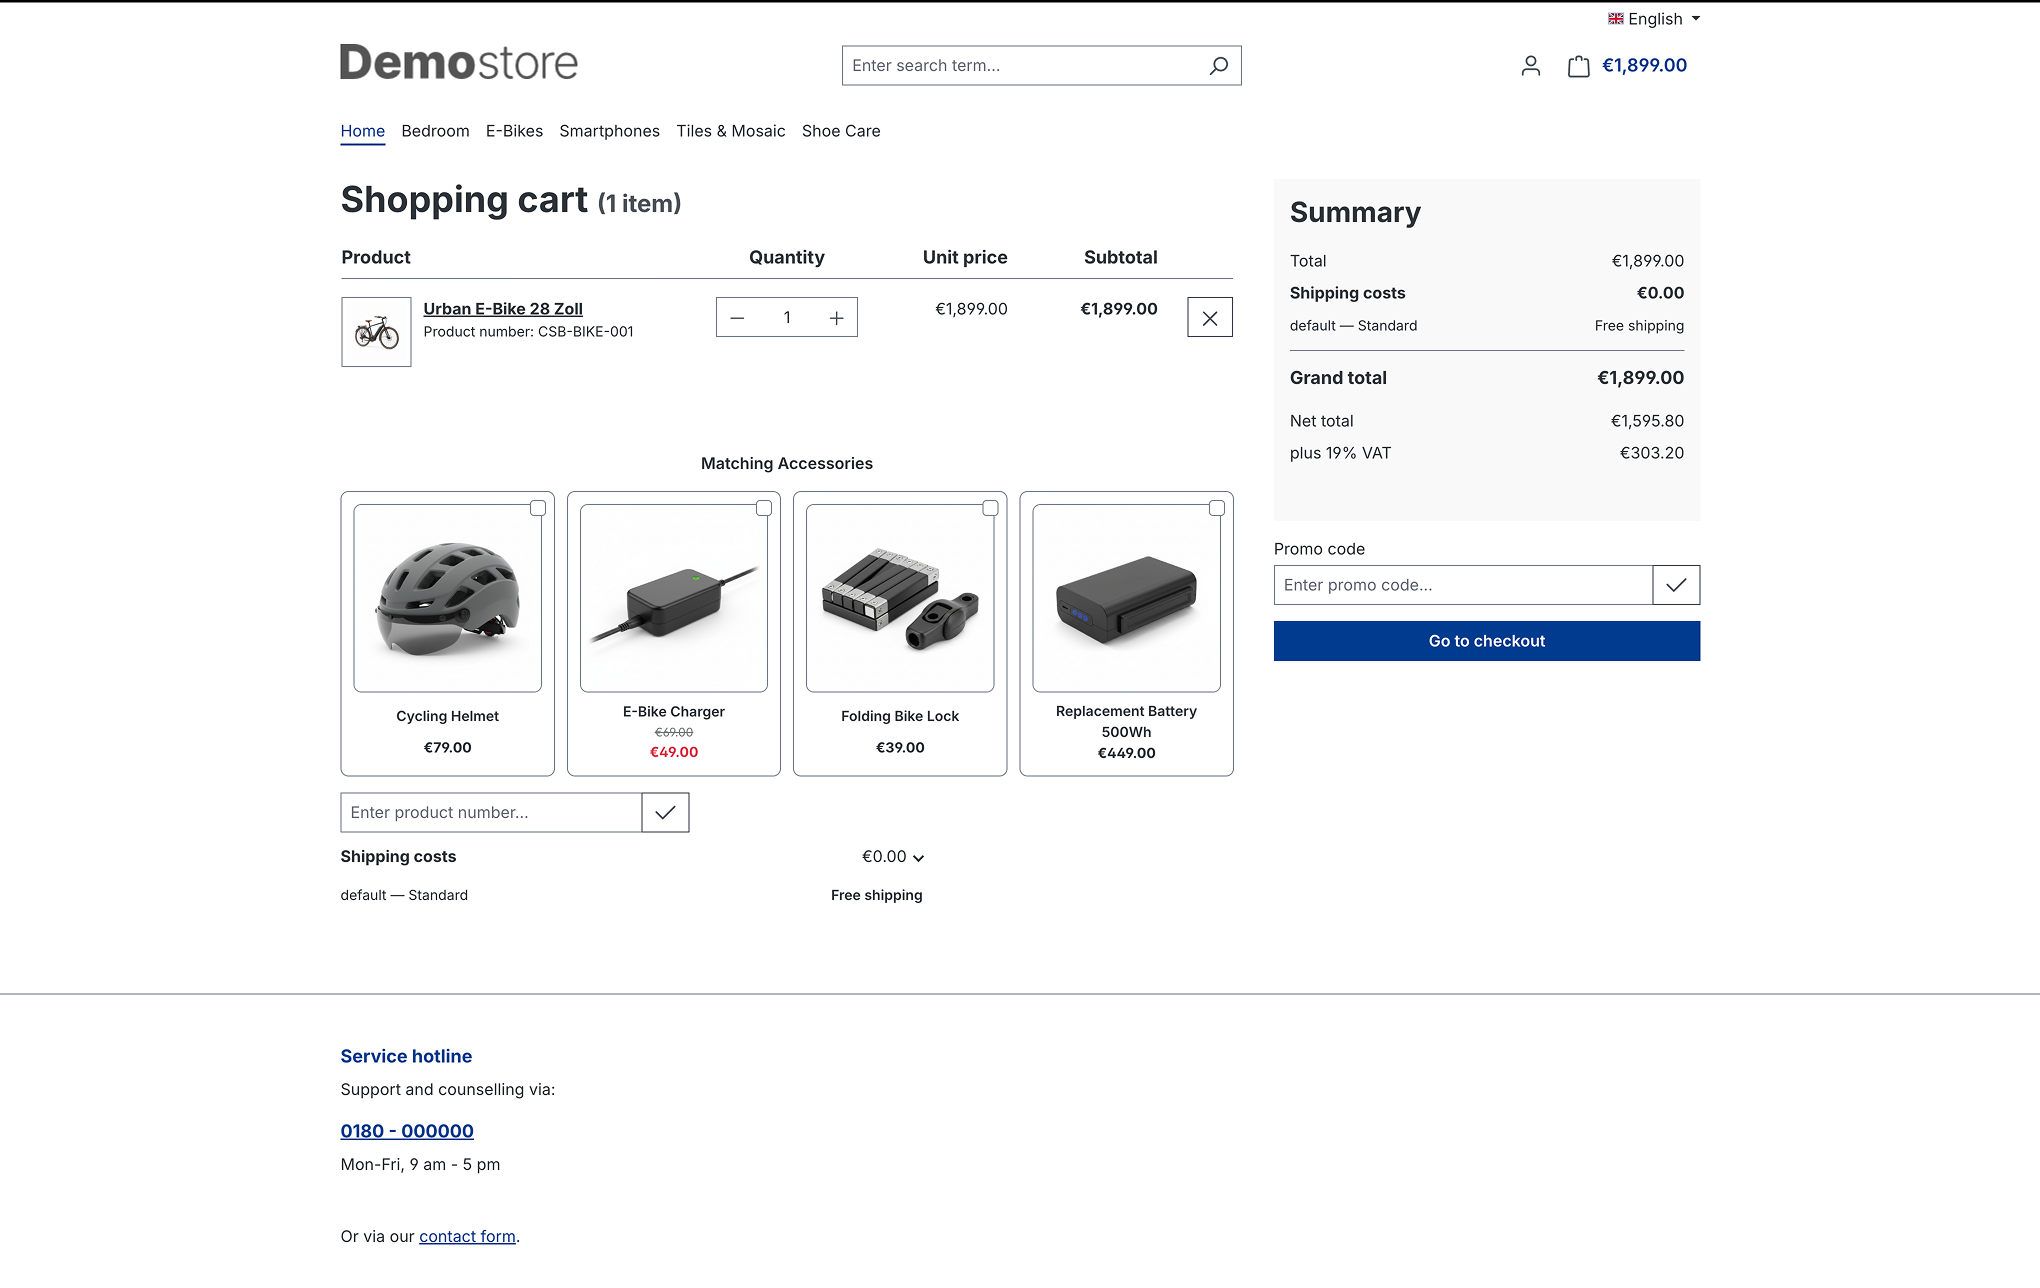Click the UK flag language icon
The image size is (2040, 1288).
(x=1615, y=19)
